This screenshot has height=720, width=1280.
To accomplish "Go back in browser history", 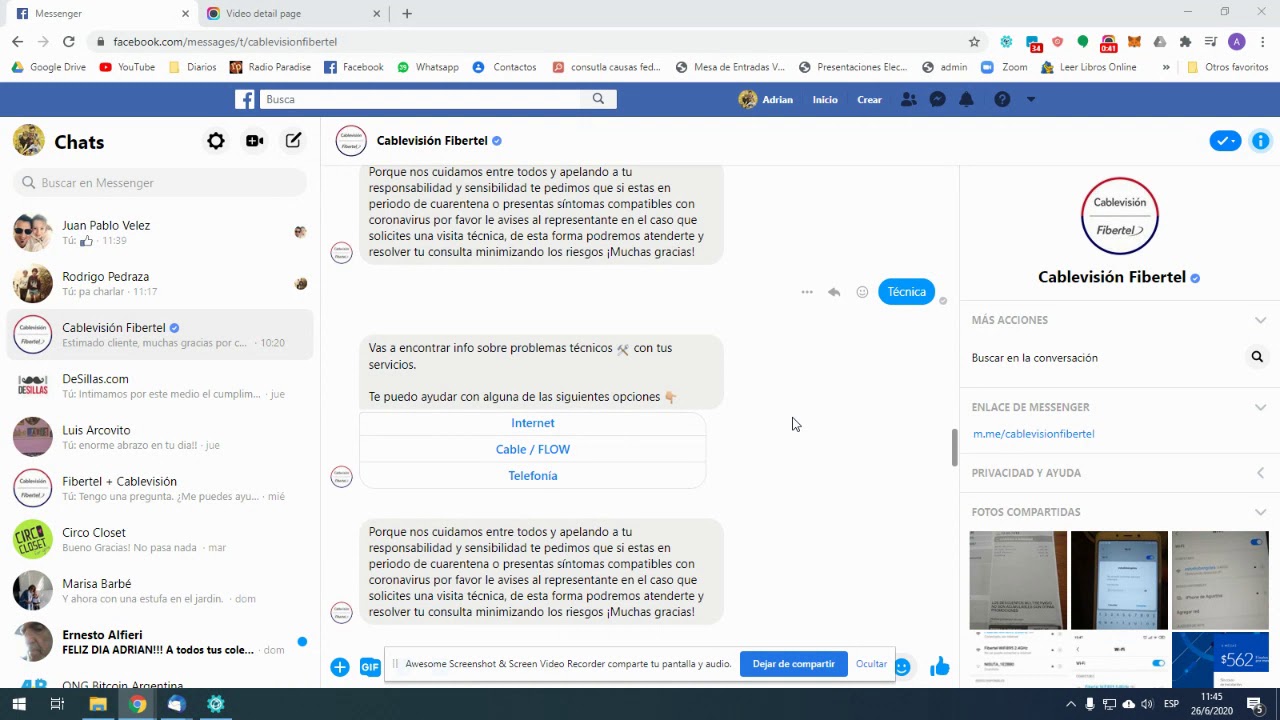I will click(x=17, y=42).
